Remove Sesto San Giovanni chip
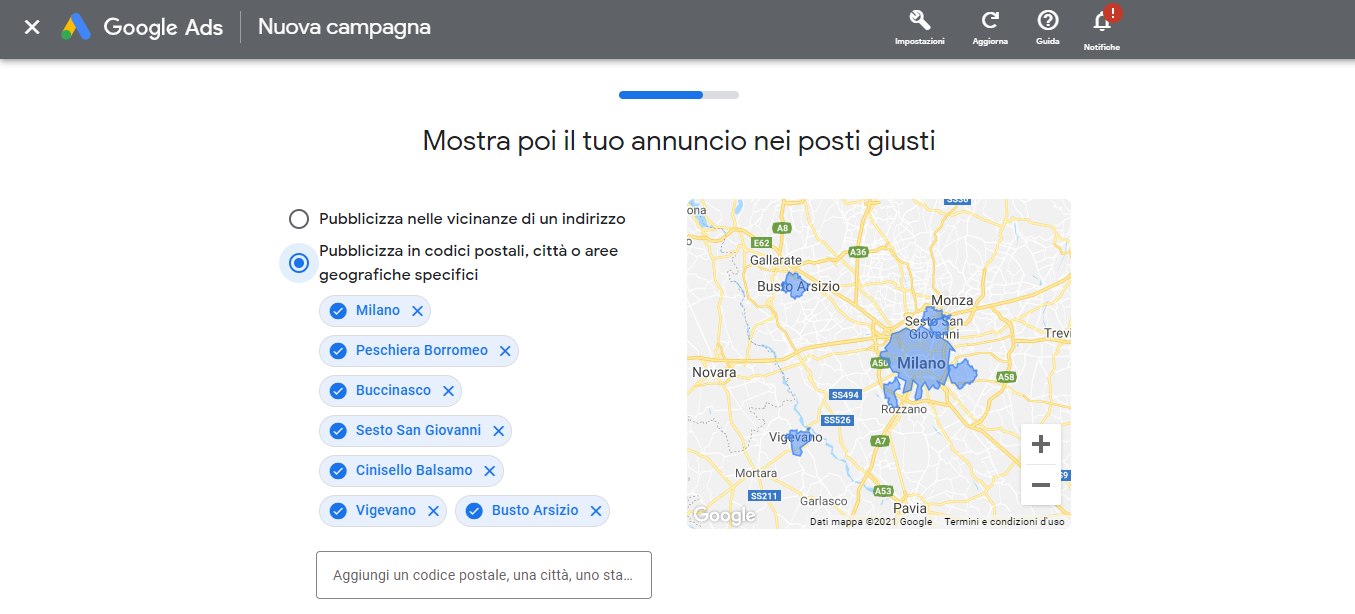The height and width of the screenshot is (614, 1355). (498, 431)
